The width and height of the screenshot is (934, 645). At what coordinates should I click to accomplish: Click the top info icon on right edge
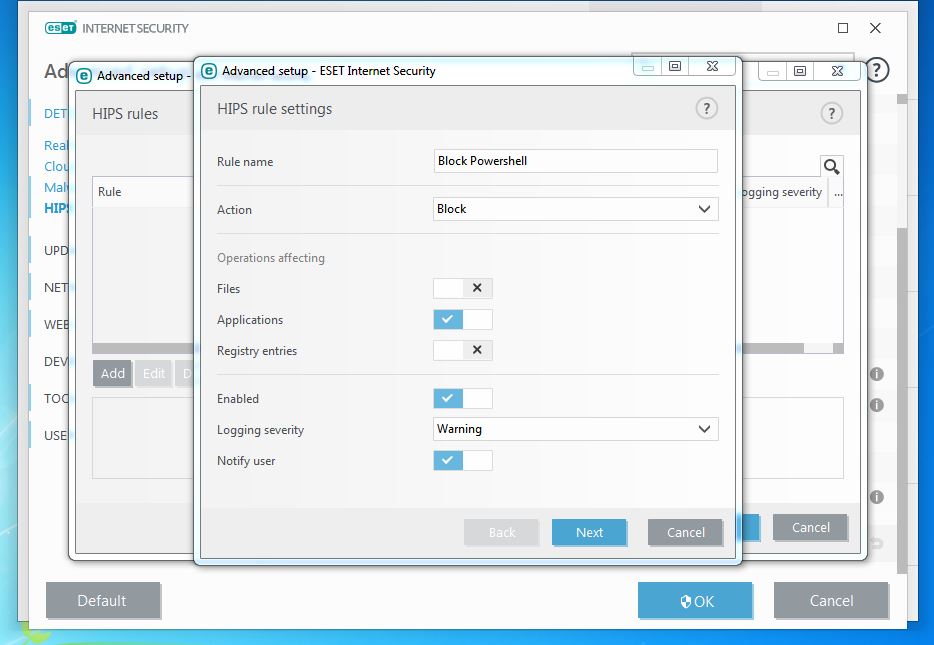[876, 374]
